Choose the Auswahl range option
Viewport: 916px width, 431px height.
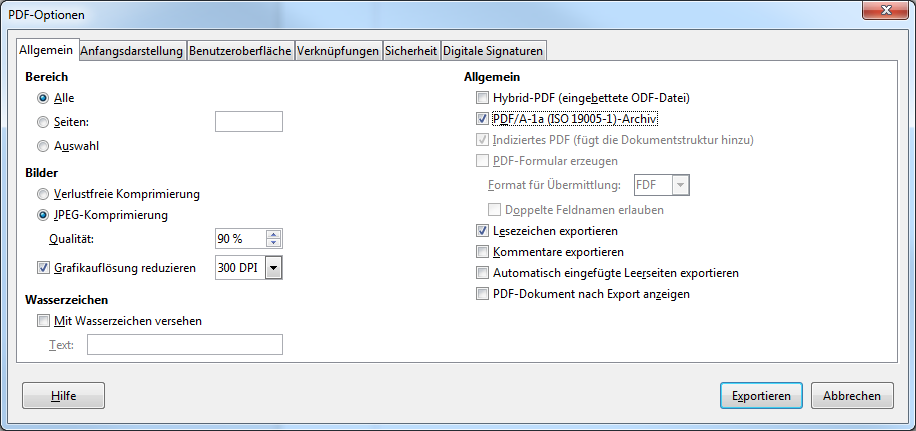pos(43,146)
